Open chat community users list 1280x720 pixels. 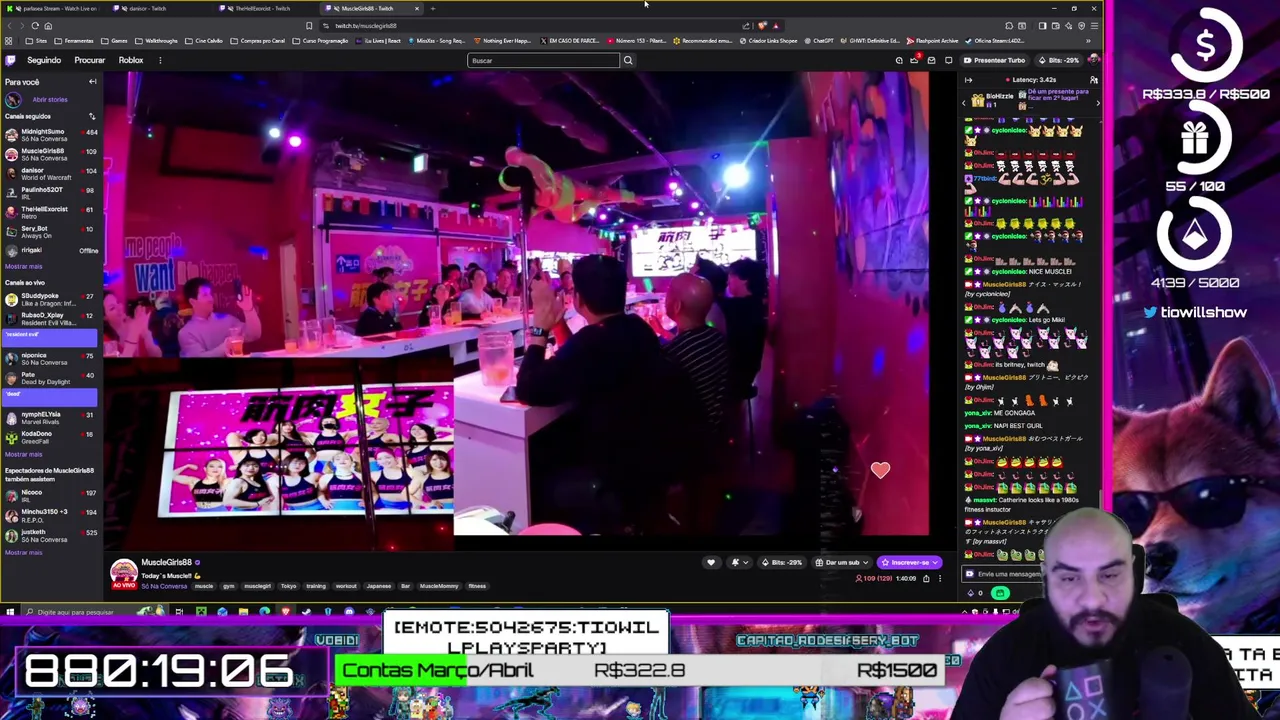coord(1094,80)
